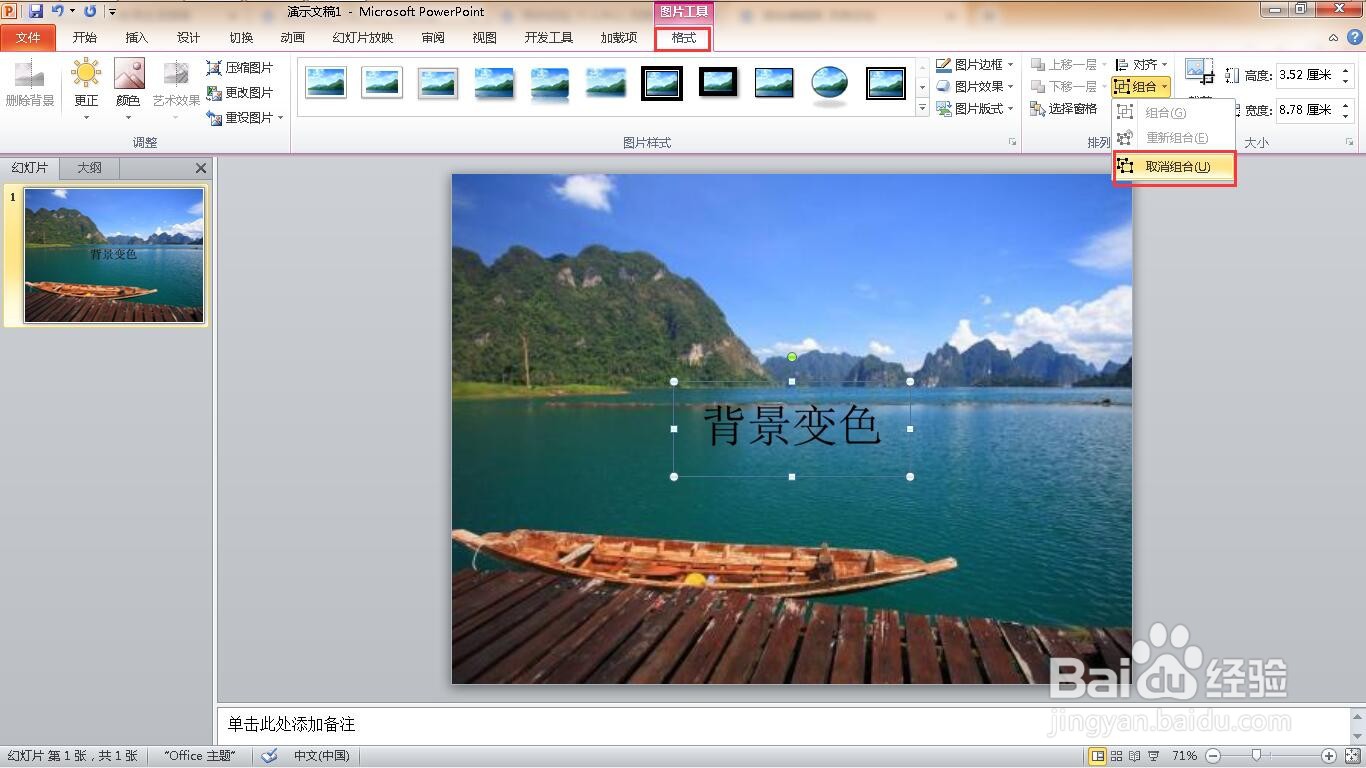Open the 文件 (File) tab

[x=28, y=38]
